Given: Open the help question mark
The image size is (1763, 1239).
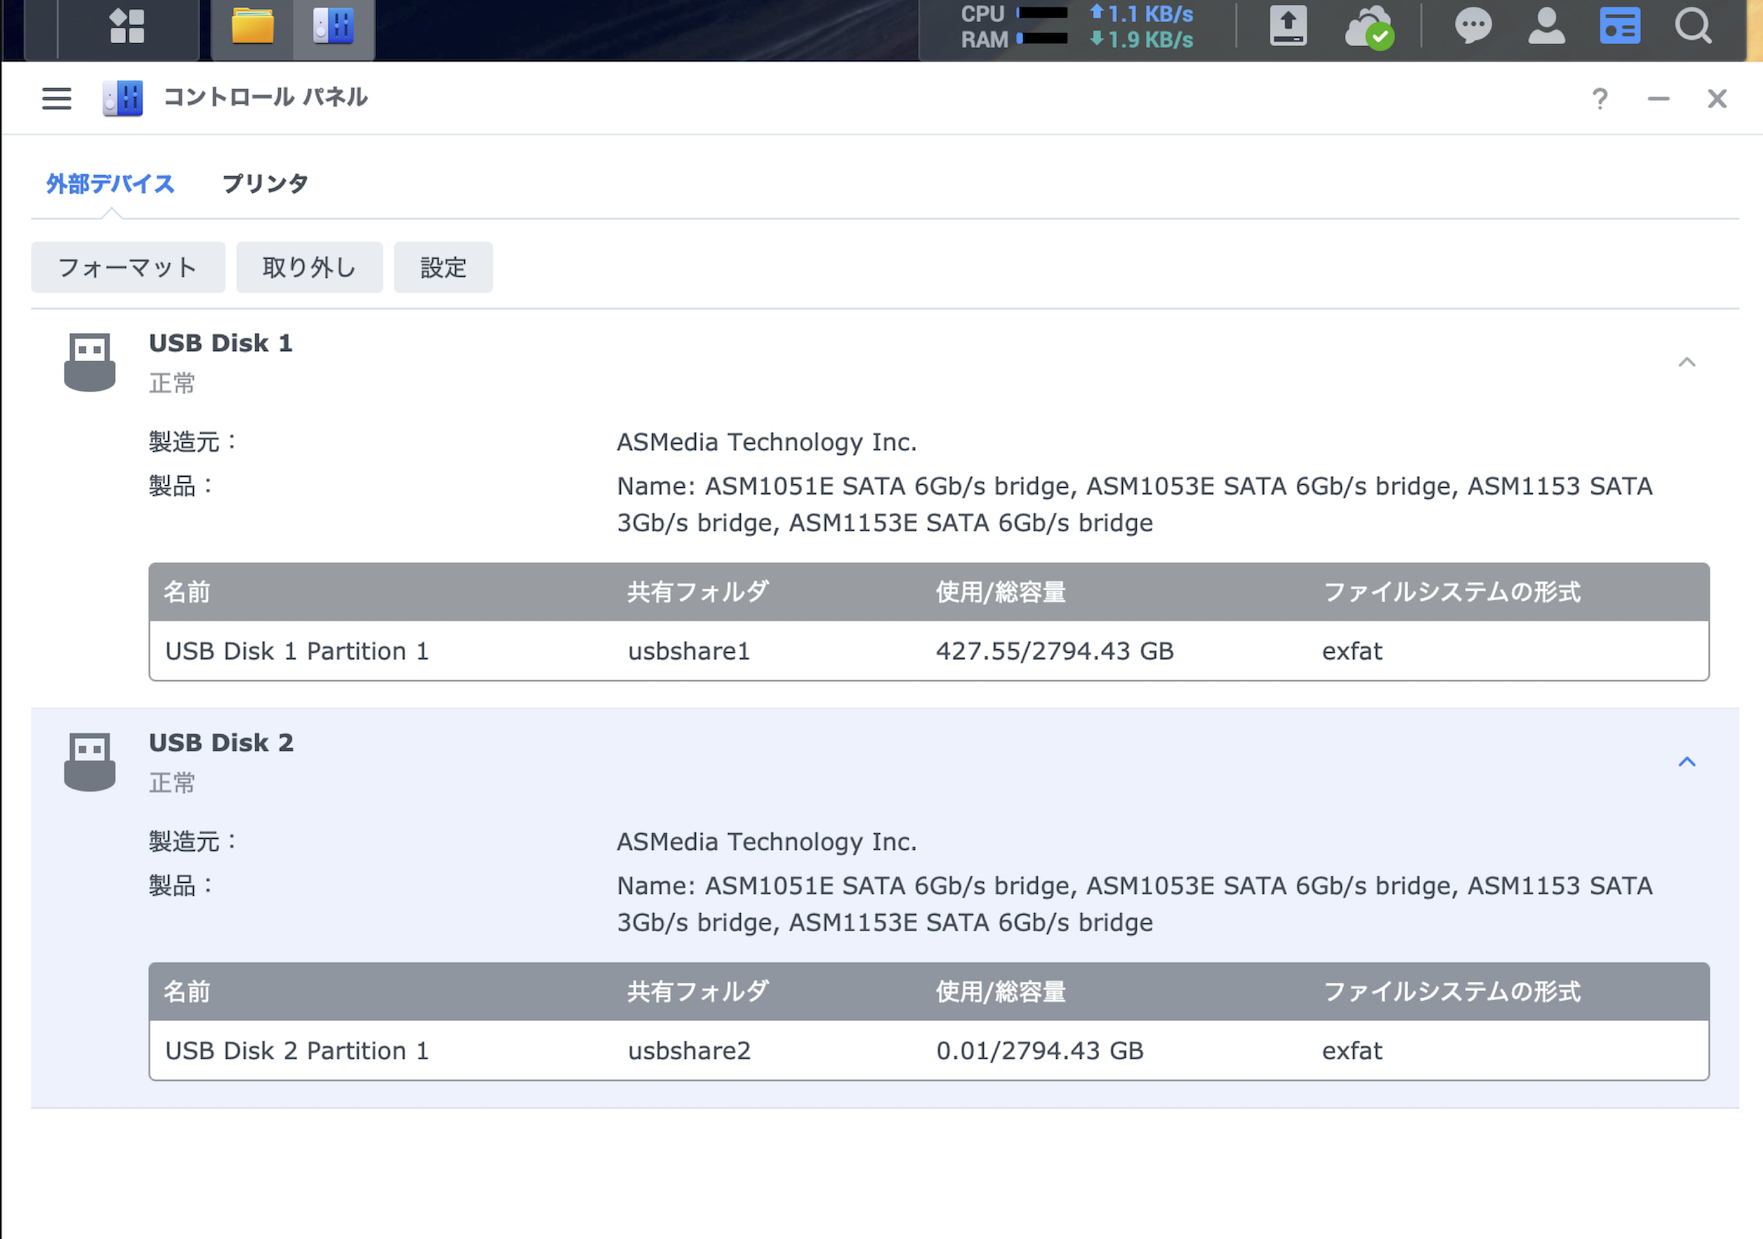Looking at the screenshot, I should (x=1600, y=98).
